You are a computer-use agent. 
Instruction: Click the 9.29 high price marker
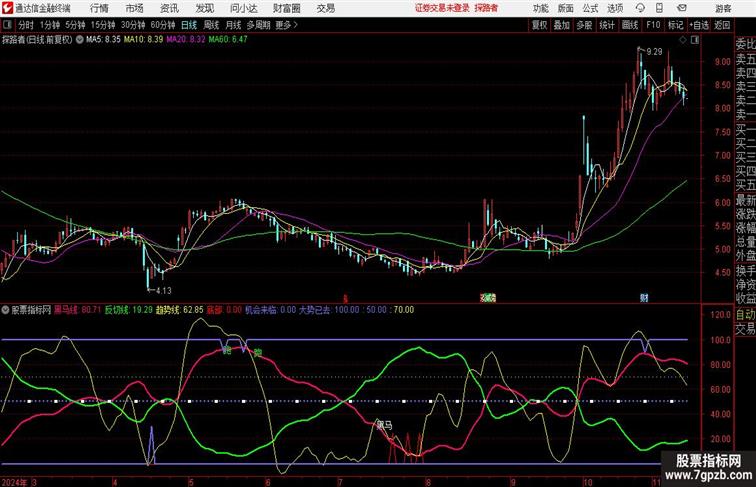pyautogui.click(x=654, y=52)
